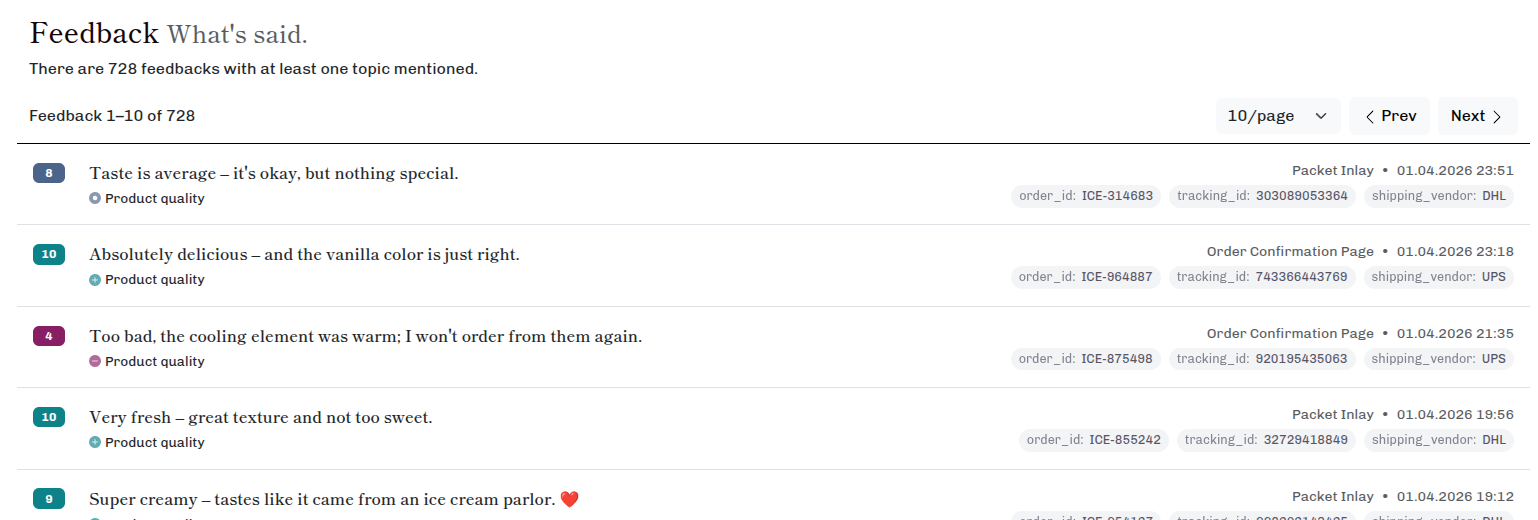Click order_id ICE-314683 tag
The height and width of the screenshot is (520, 1538).
[x=1085, y=196]
